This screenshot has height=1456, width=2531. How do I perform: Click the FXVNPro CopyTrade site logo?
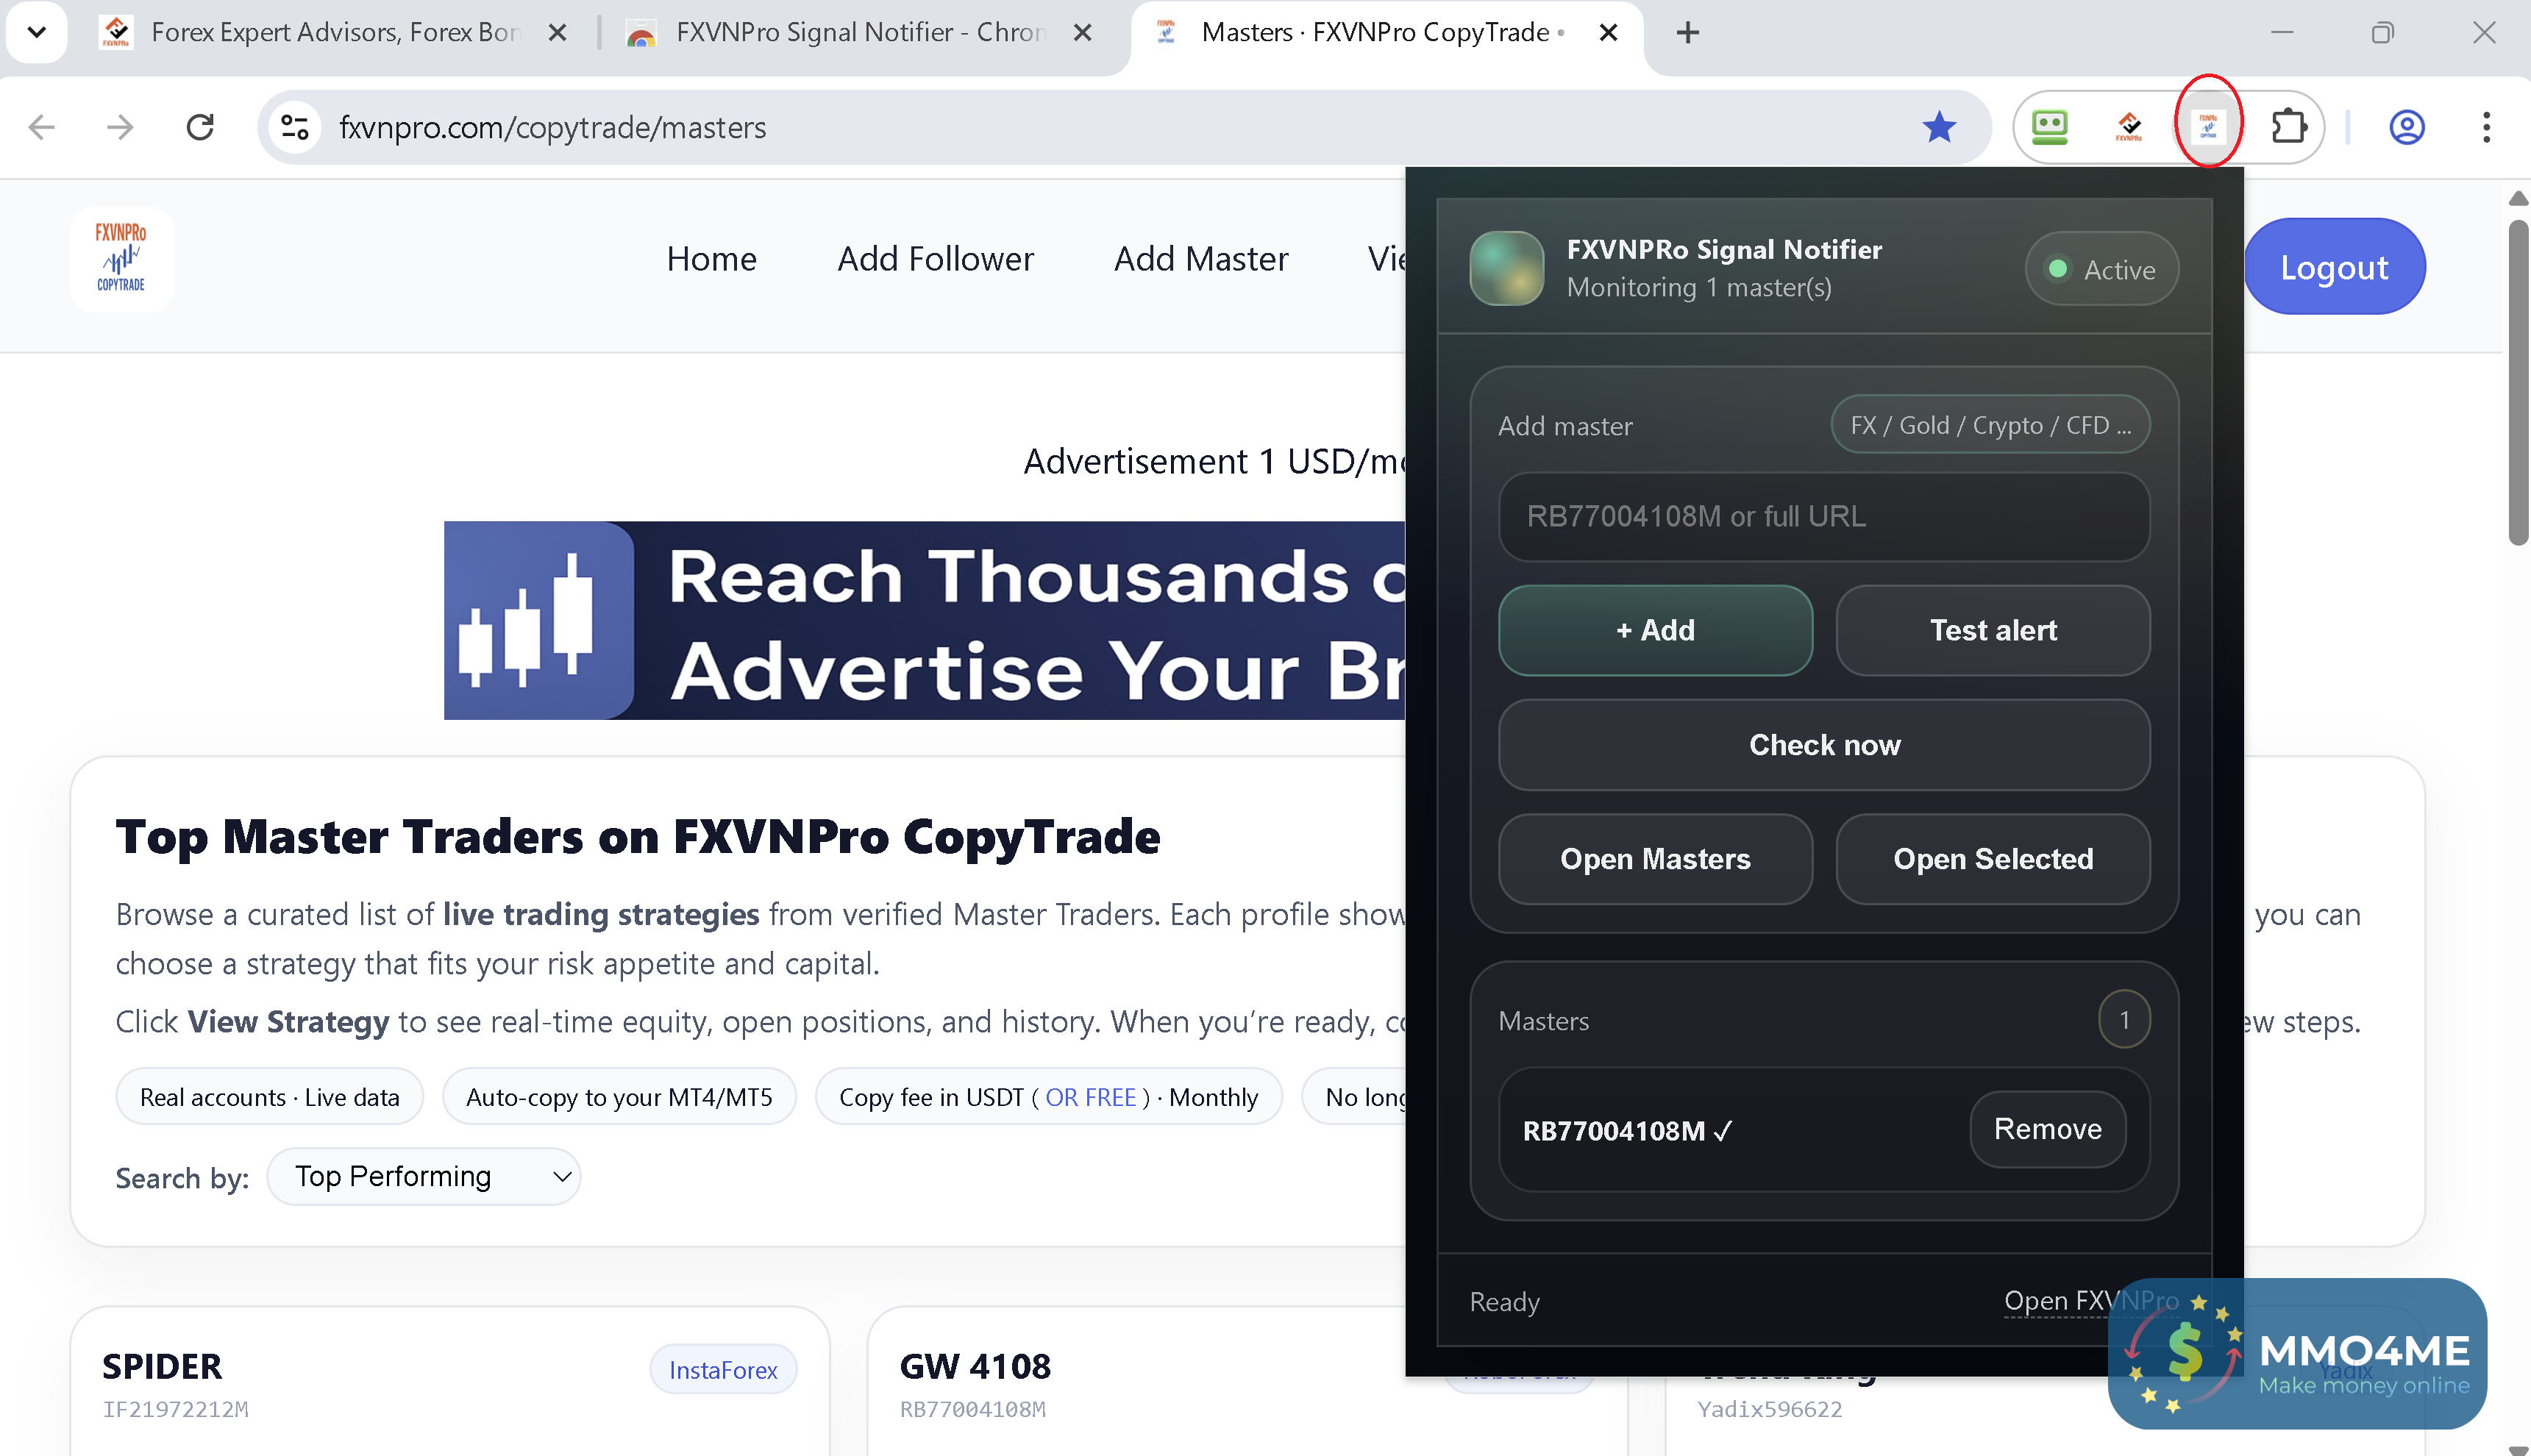[121, 259]
